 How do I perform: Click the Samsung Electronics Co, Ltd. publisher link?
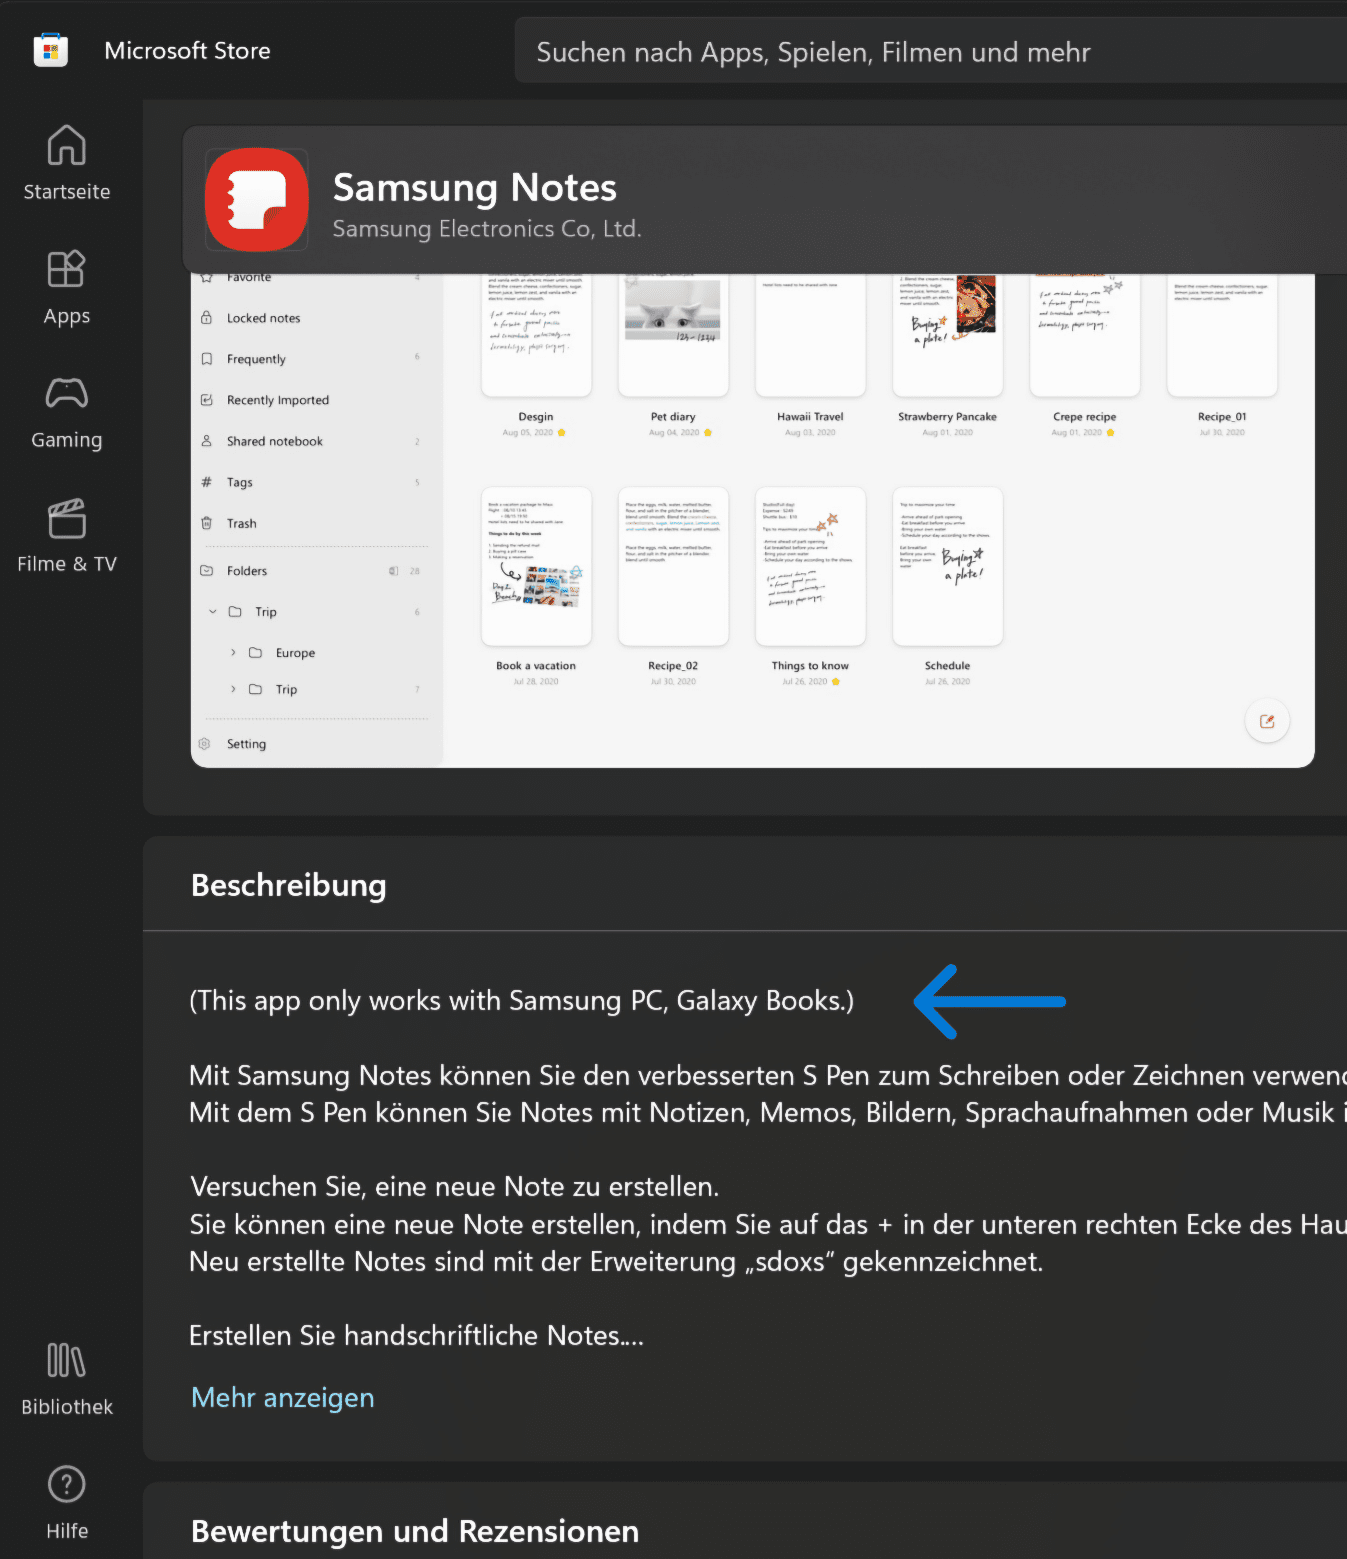pyautogui.click(x=487, y=229)
